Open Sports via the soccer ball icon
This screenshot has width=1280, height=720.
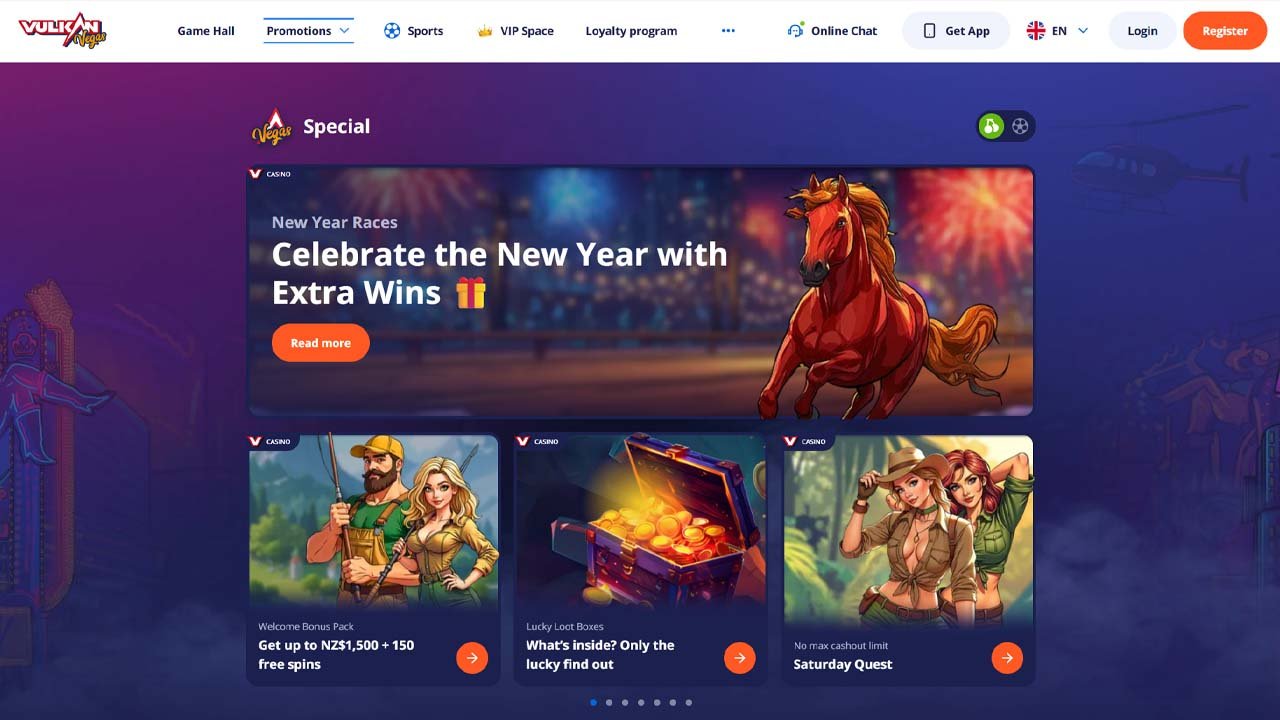point(392,31)
